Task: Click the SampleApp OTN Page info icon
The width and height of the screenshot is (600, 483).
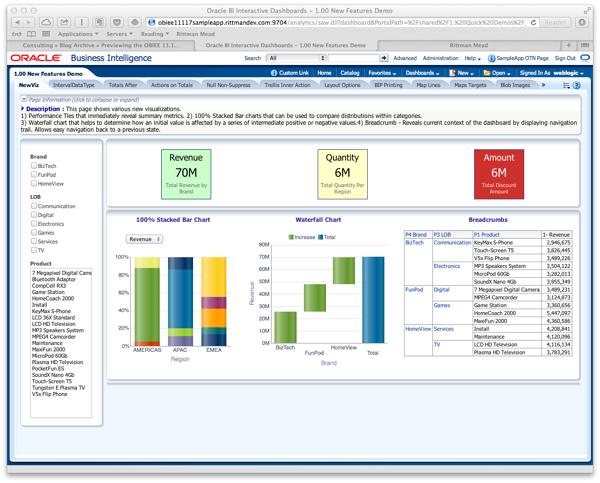Action: [x=491, y=58]
